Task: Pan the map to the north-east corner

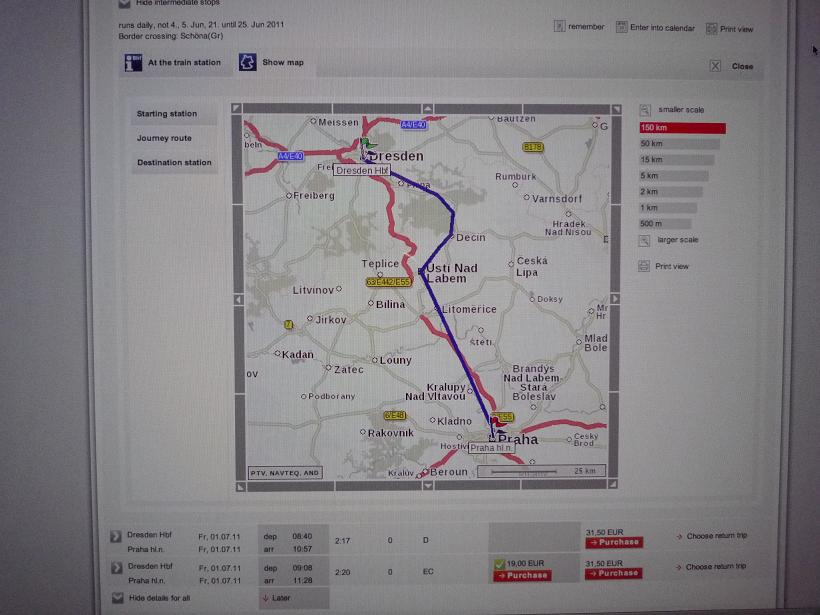Action: pos(616,109)
